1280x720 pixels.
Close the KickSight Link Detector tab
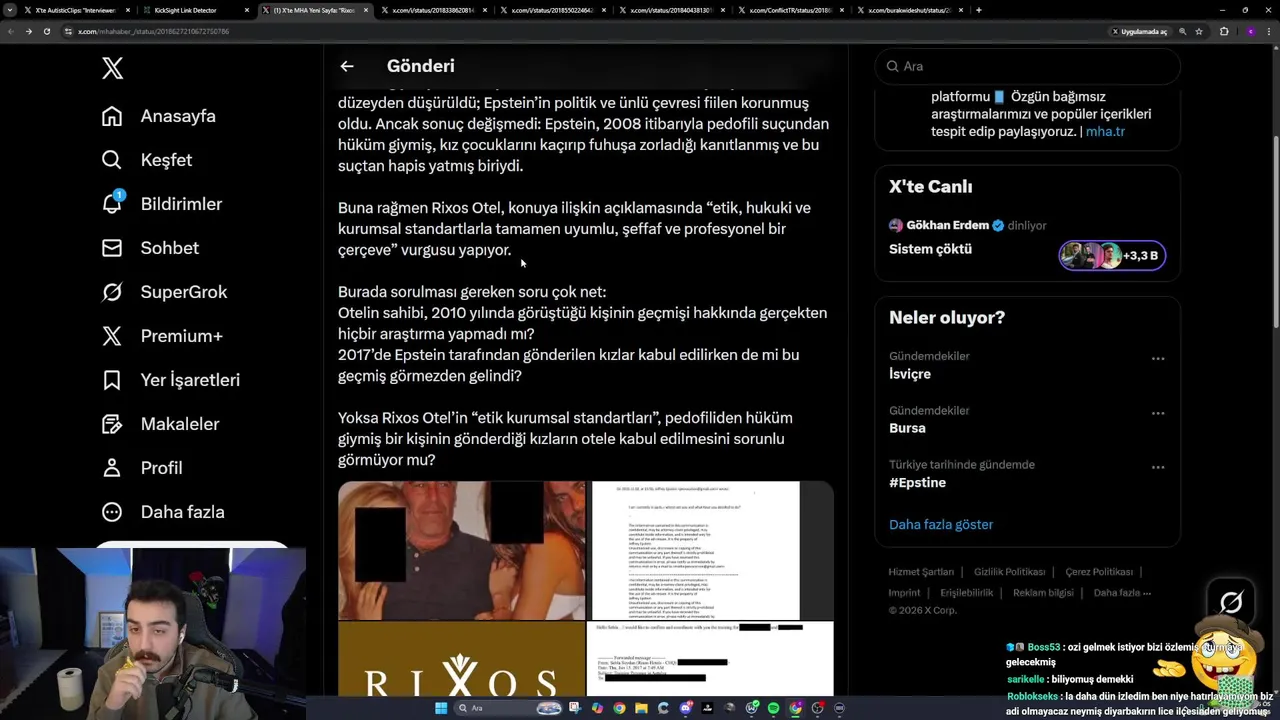[247, 10]
